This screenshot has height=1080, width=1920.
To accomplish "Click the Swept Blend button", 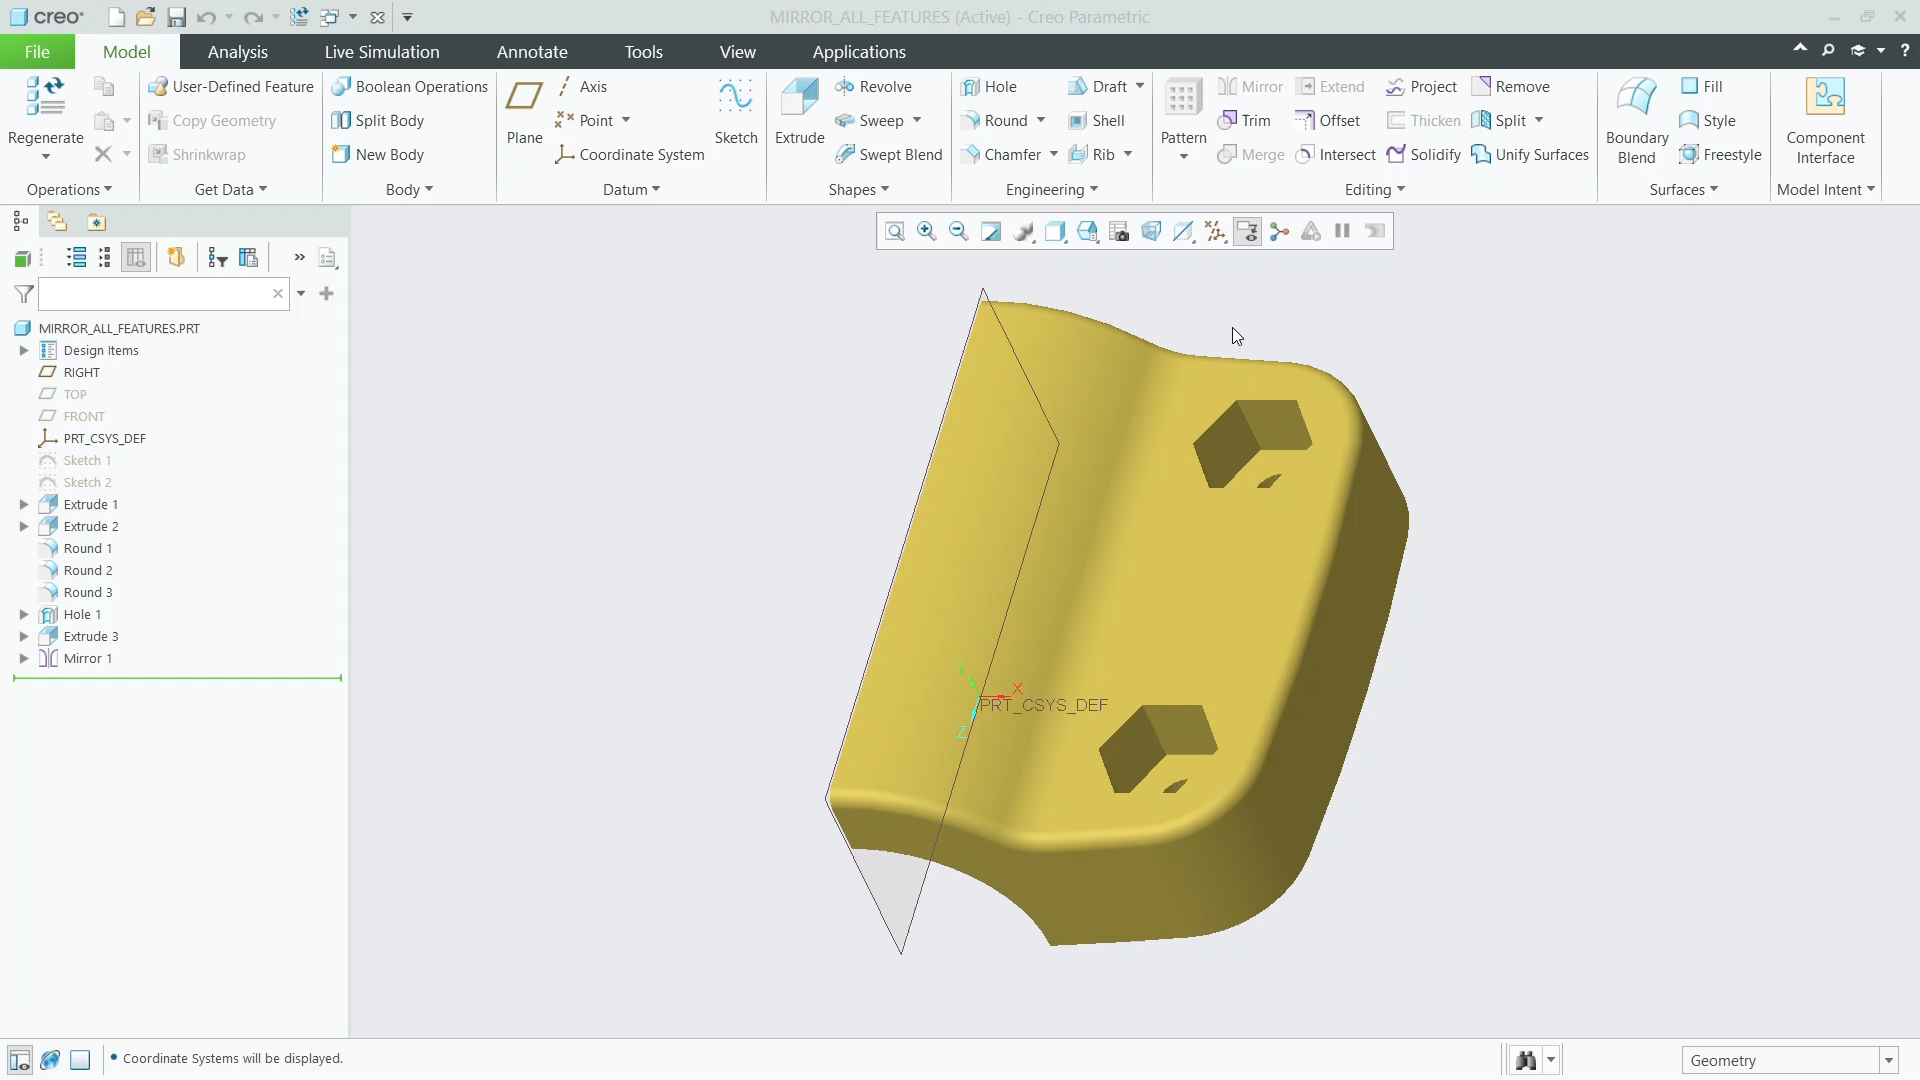I will tap(889, 155).
